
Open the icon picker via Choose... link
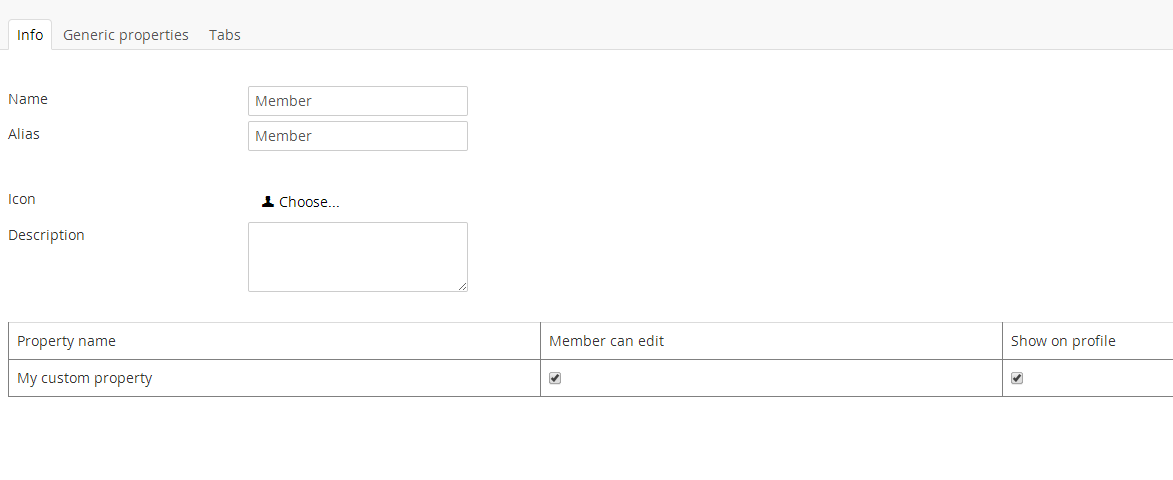pyautogui.click(x=309, y=202)
